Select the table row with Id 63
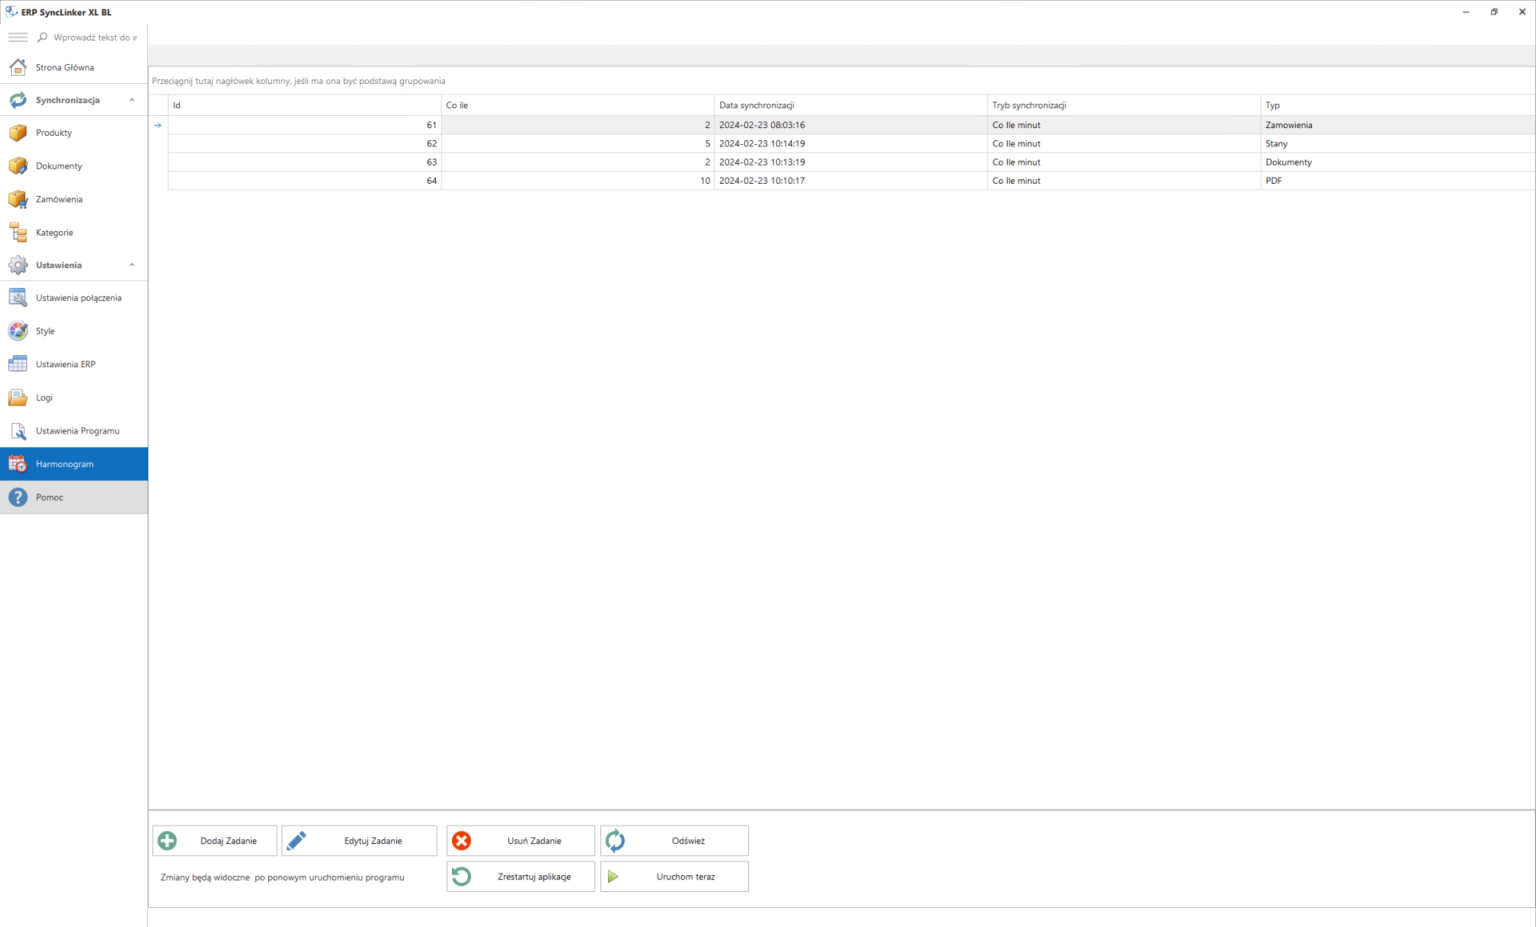The height and width of the screenshot is (927, 1536). pos(700,162)
